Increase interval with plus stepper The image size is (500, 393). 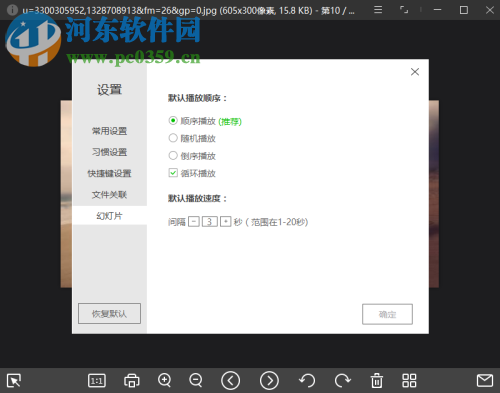tap(226, 222)
